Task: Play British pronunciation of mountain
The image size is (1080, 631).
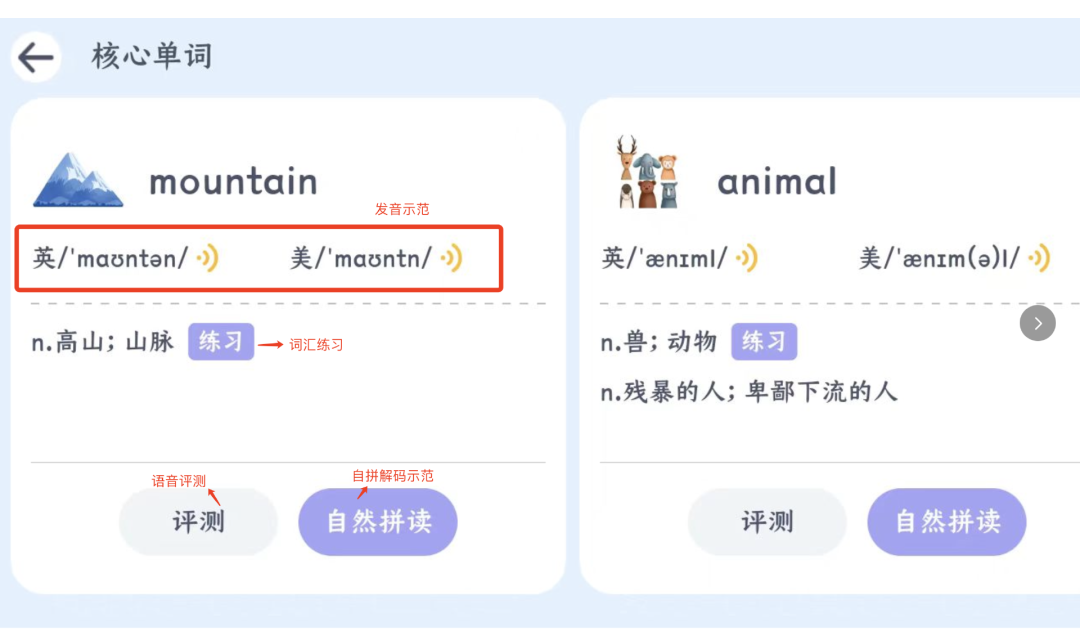Action: point(208,259)
